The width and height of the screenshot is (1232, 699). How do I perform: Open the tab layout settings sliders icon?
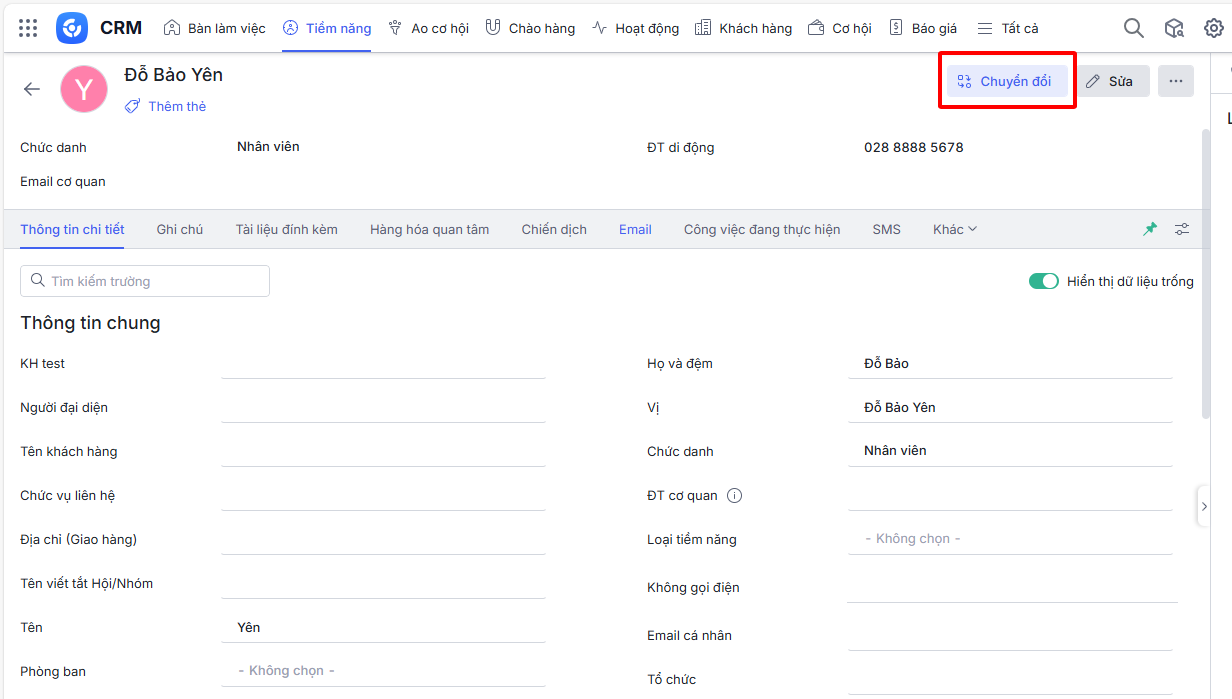[1182, 229]
